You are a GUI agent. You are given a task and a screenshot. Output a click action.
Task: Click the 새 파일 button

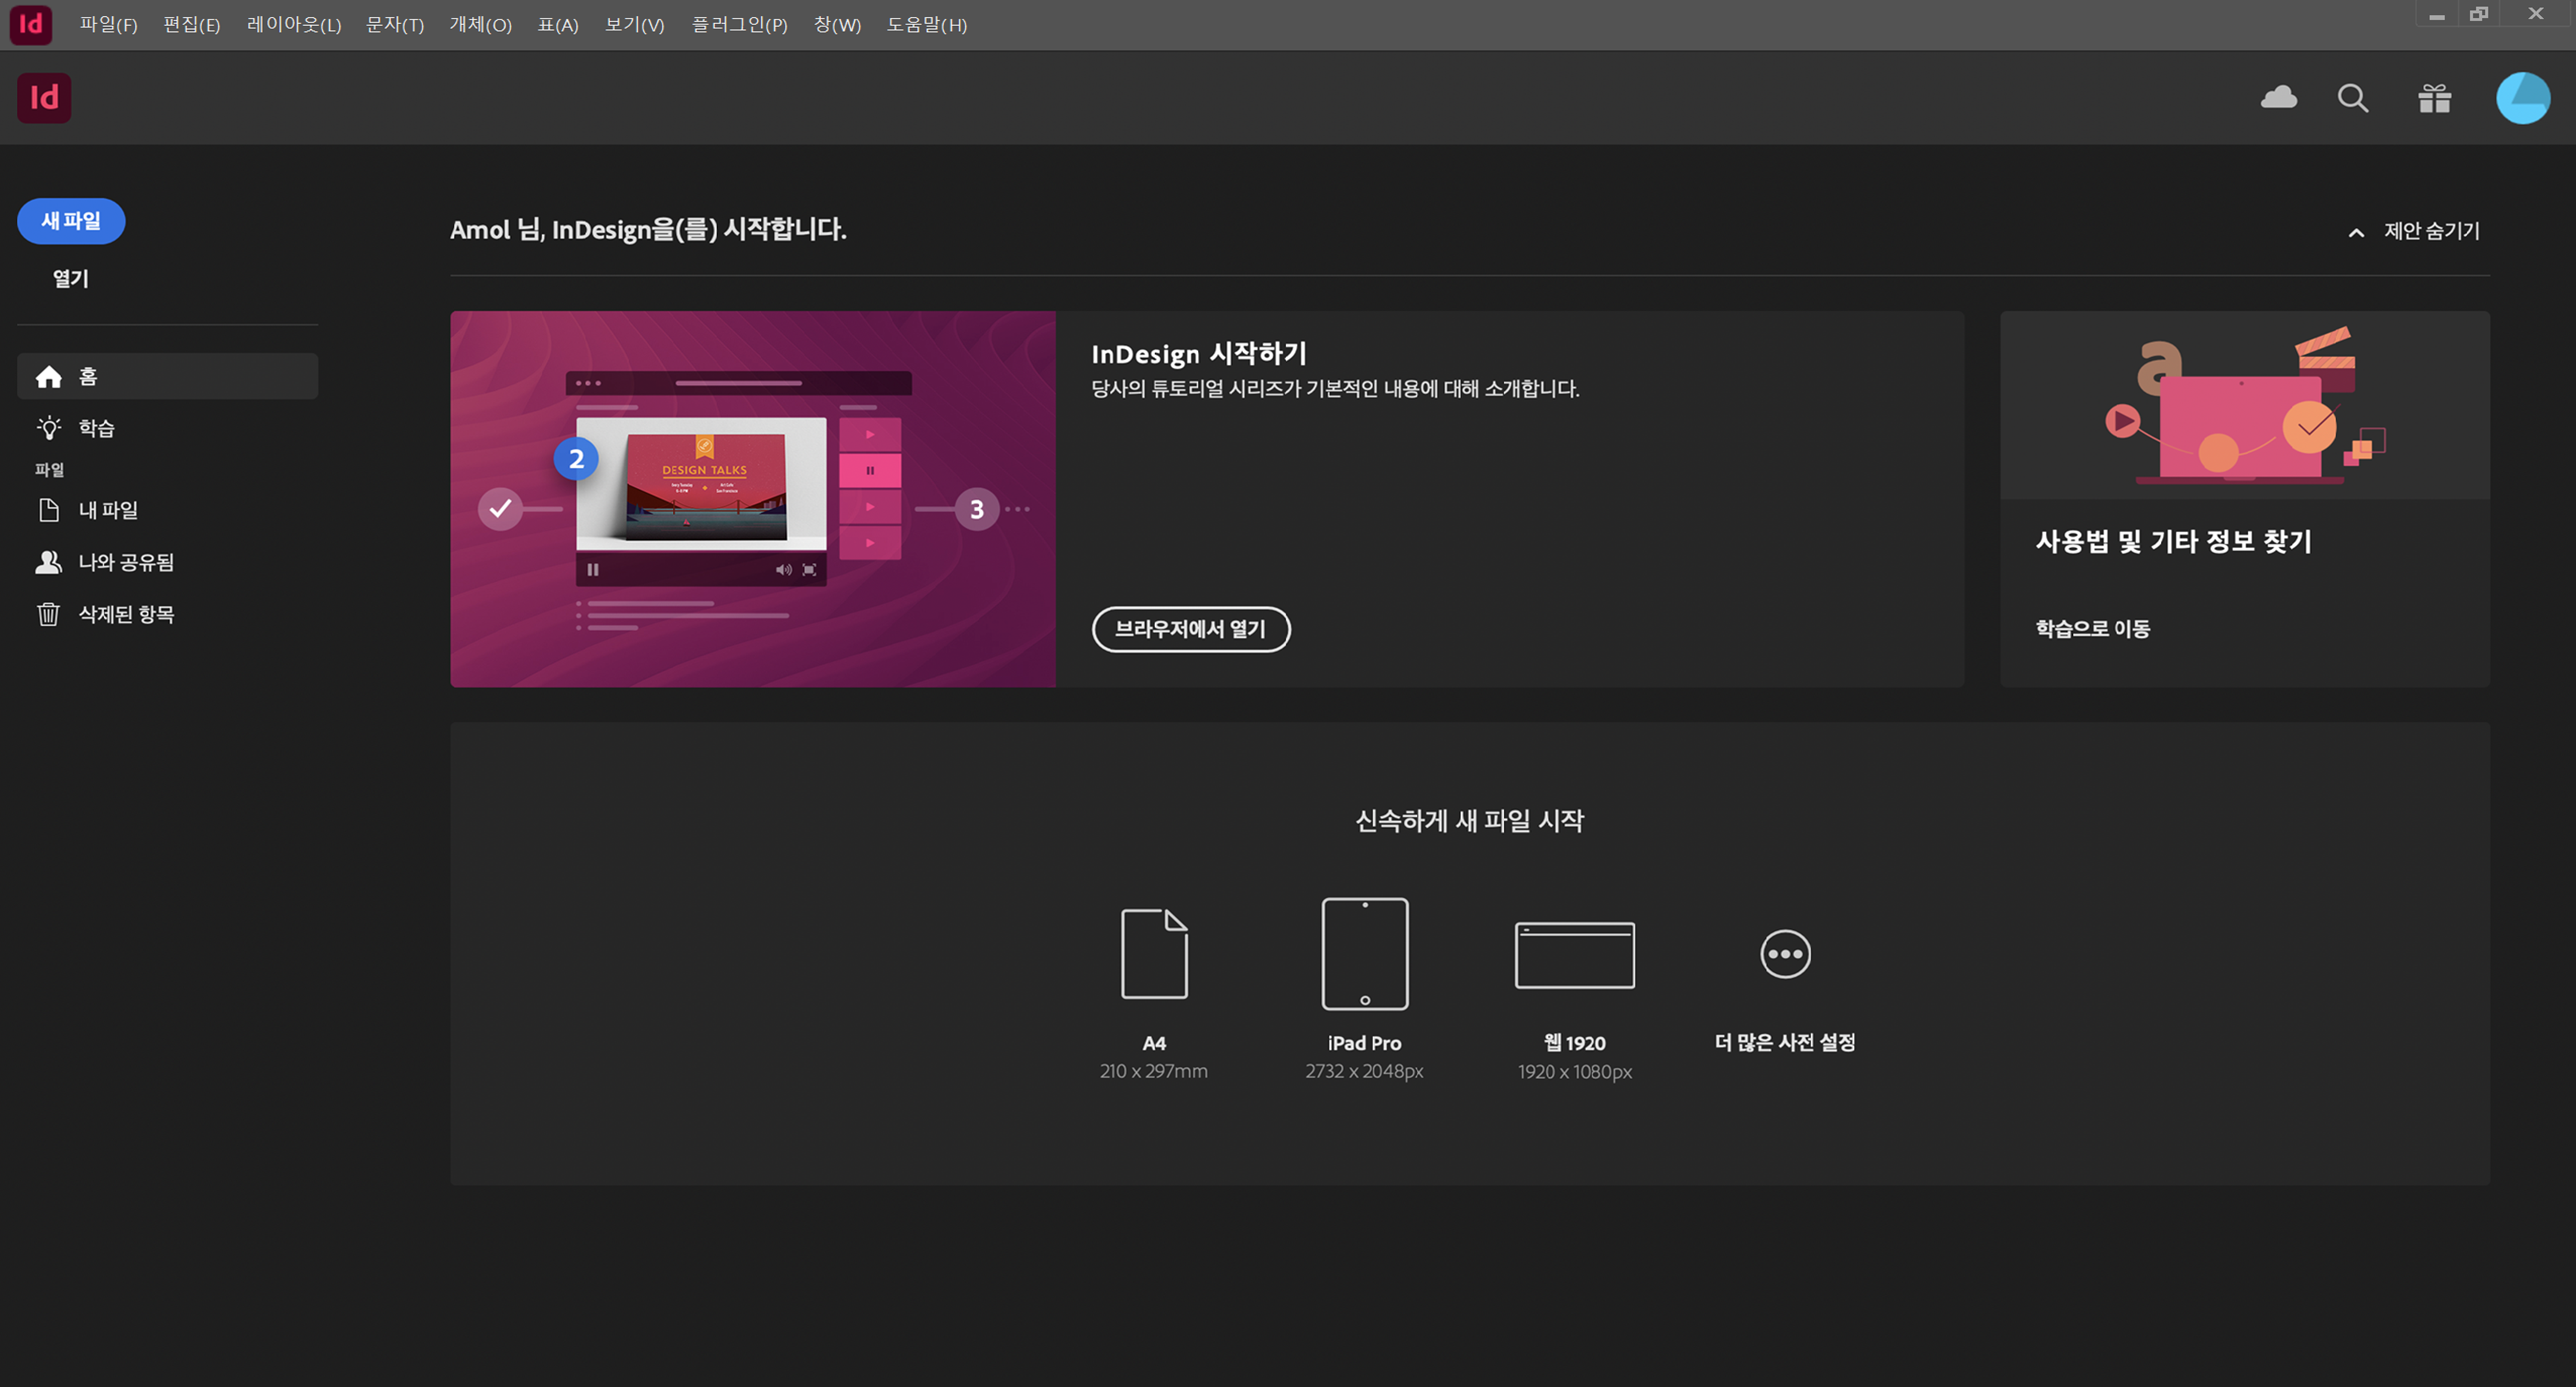pyautogui.click(x=70, y=221)
